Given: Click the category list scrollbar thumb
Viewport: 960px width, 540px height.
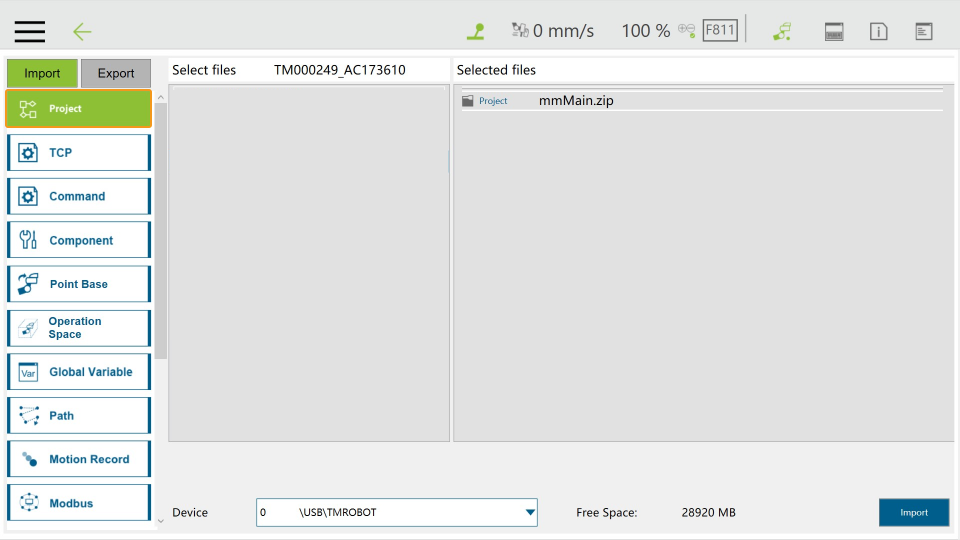Looking at the screenshot, I should pos(160,231).
